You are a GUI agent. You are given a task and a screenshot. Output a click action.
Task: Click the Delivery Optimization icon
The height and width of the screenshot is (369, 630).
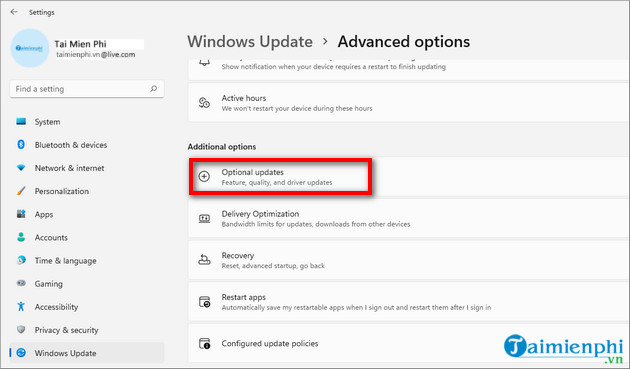(x=204, y=219)
